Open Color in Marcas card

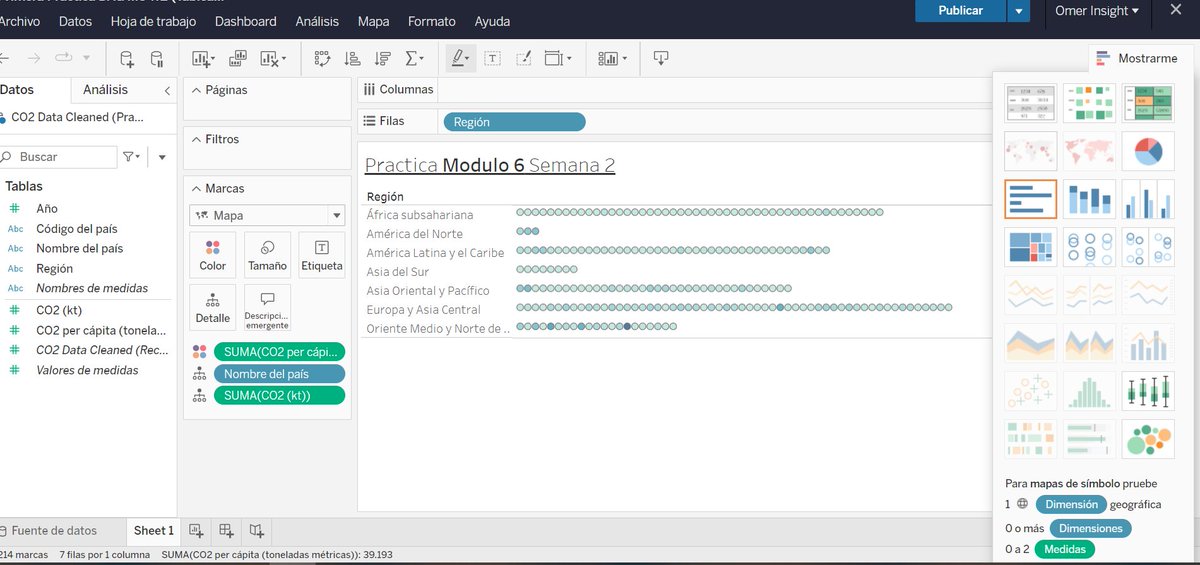pos(213,255)
